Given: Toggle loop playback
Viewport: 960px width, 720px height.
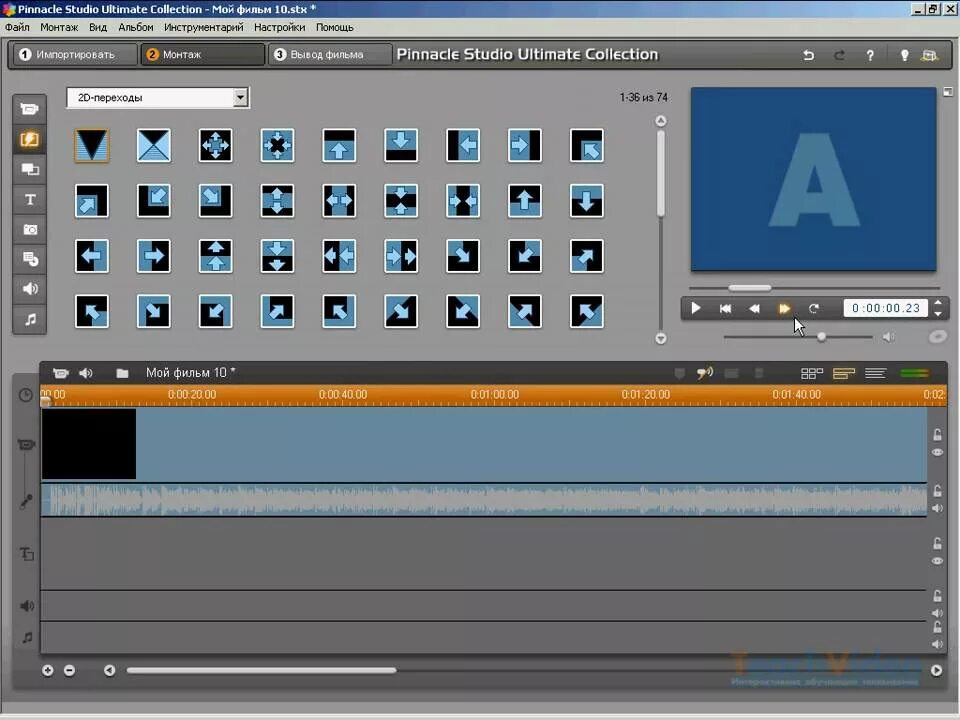Looking at the screenshot, I should click(813, 308).
